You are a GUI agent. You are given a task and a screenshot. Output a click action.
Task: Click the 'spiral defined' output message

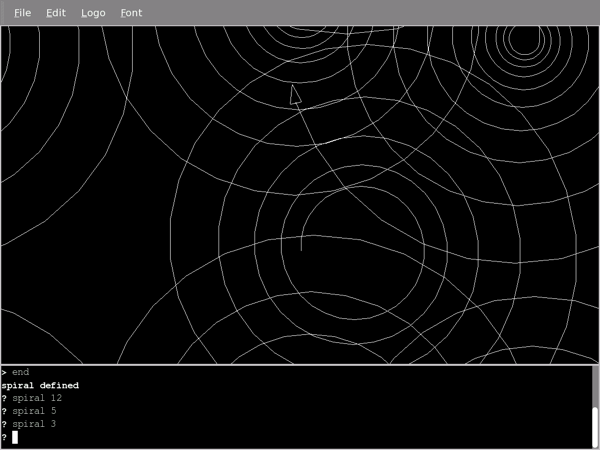pos(40,385)
